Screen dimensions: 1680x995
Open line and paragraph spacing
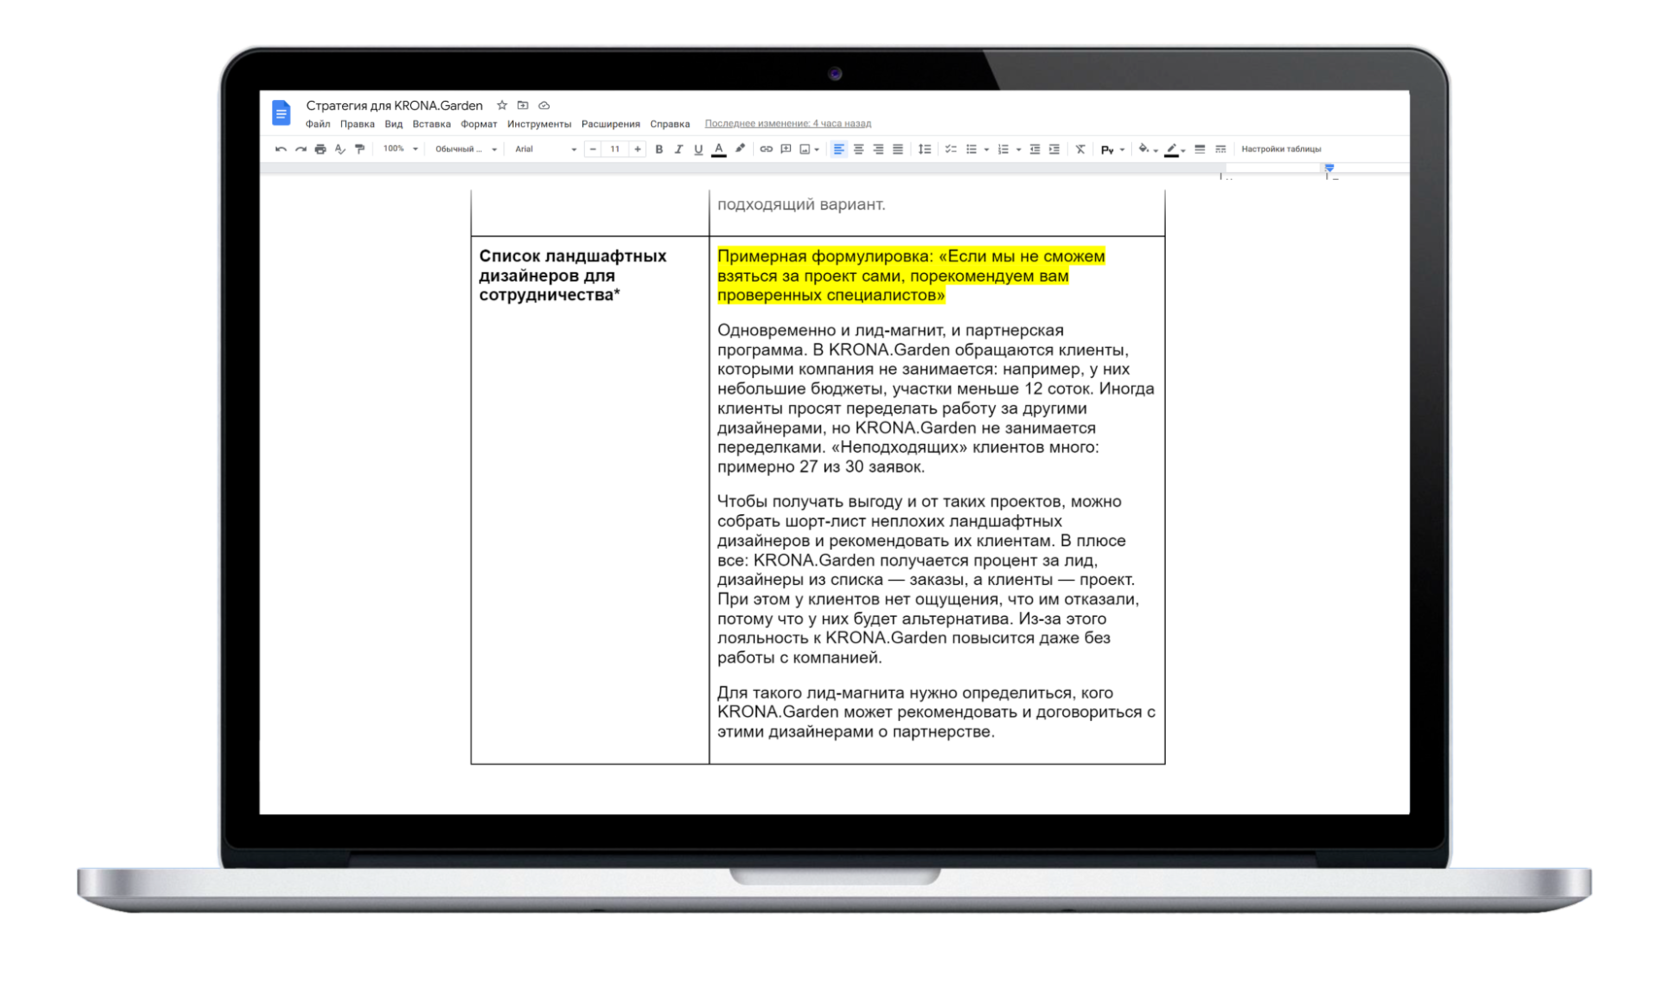pyautogui.click(x=925, y=149)
